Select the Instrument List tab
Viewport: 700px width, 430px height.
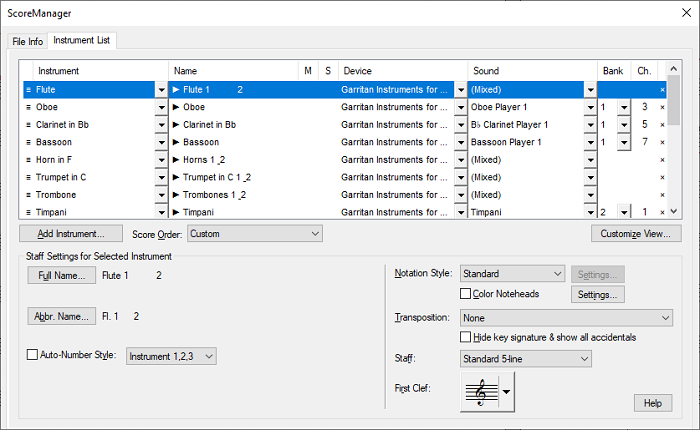pyautogui.click(x=82, y=41)
